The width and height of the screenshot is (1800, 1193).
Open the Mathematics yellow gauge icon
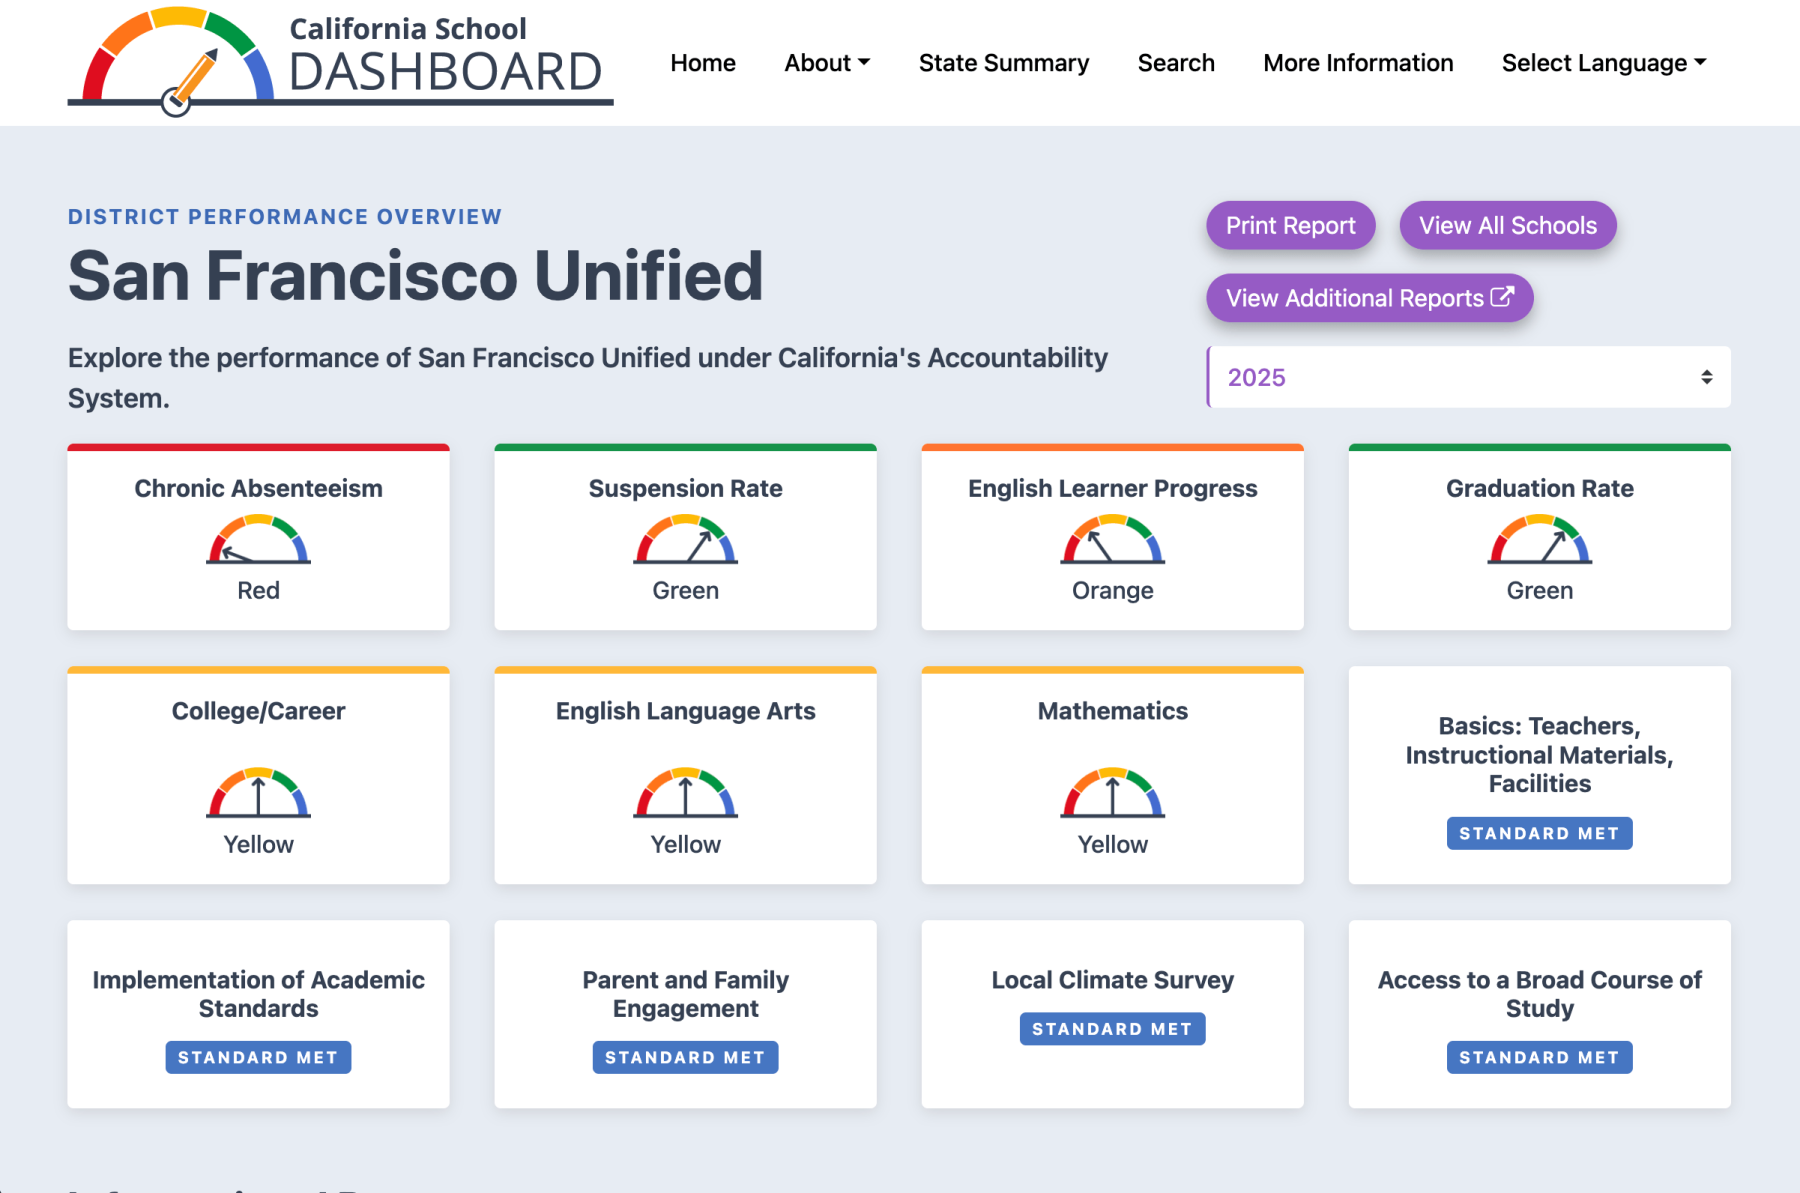(x=1112, y=792)
